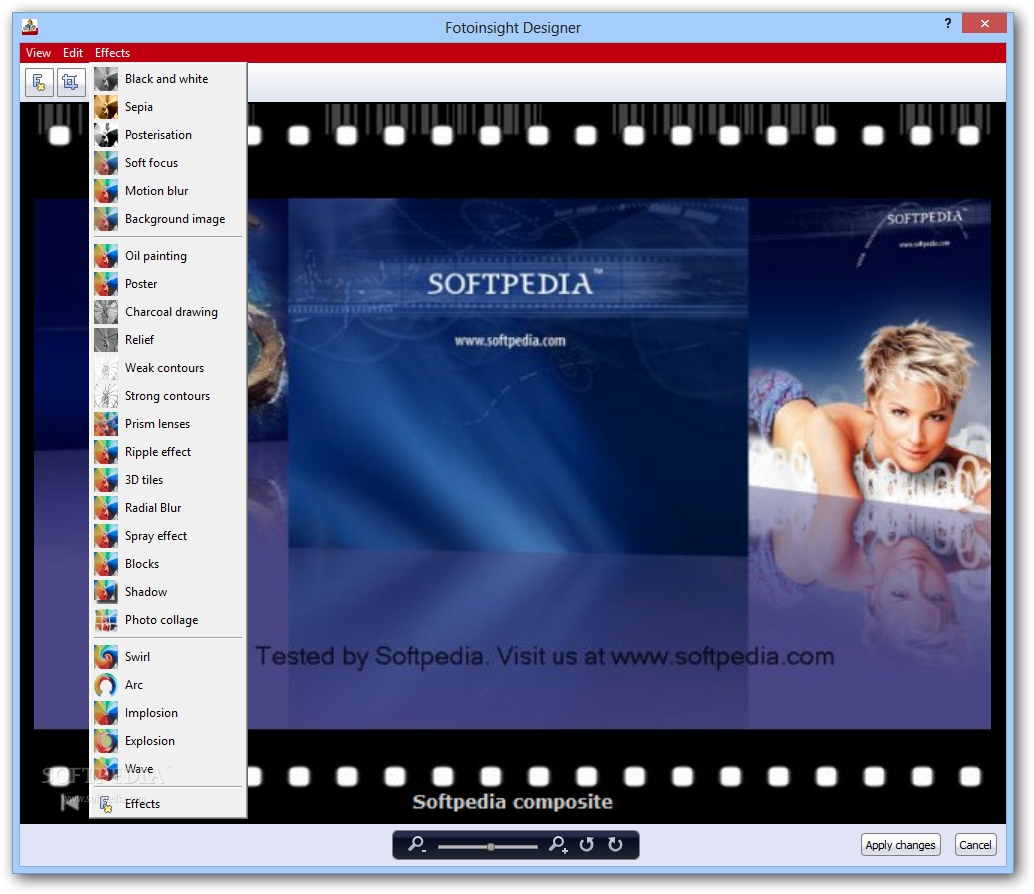The width and height of the screenshot is (1034, 894).
Task: Pick the Photo collage entry
Action: [168, 620]
